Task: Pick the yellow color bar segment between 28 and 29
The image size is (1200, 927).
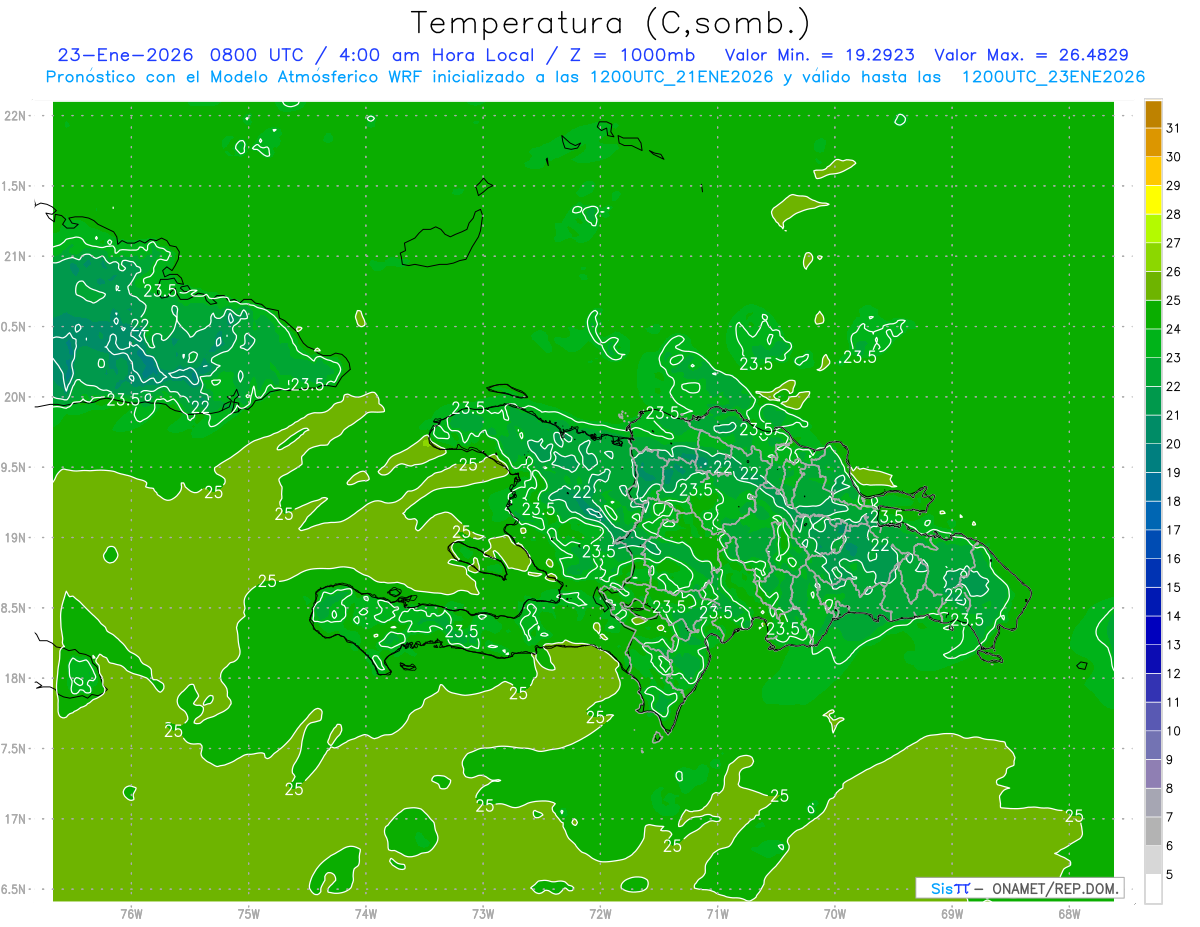Action: tap(1153, 200)
